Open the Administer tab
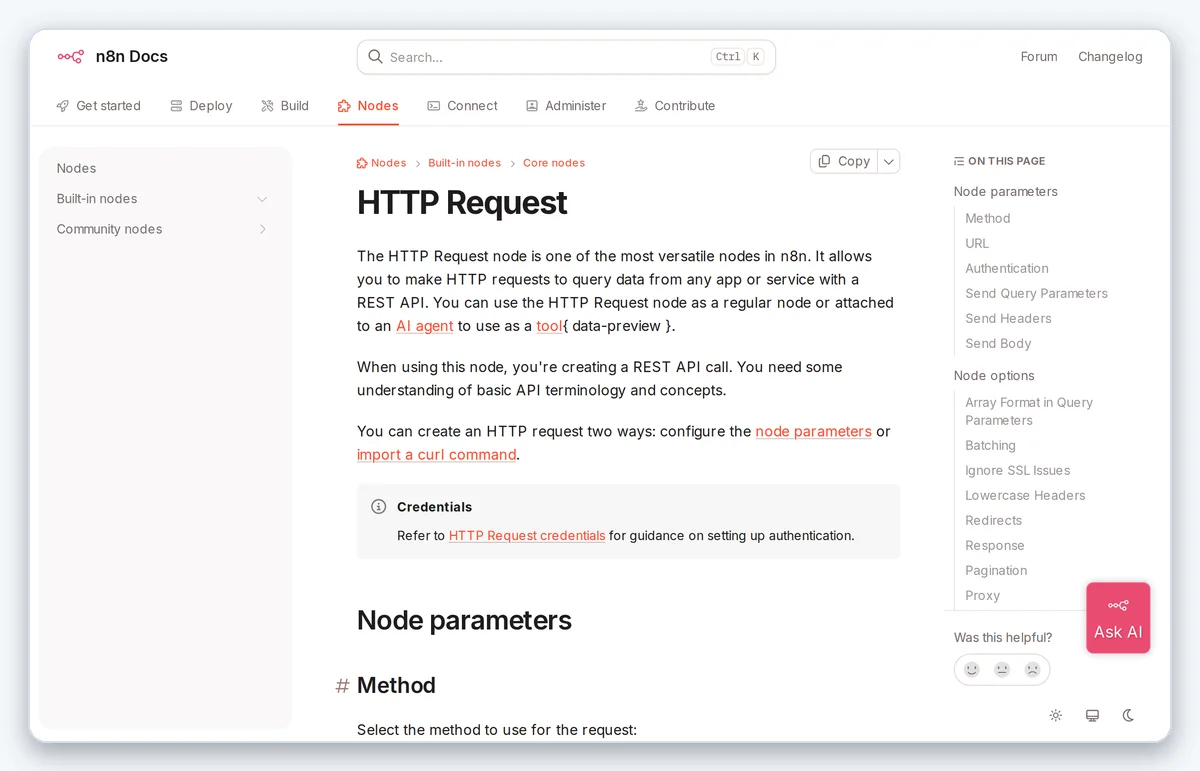The image size is (1200, 771). tap(566, 106)
